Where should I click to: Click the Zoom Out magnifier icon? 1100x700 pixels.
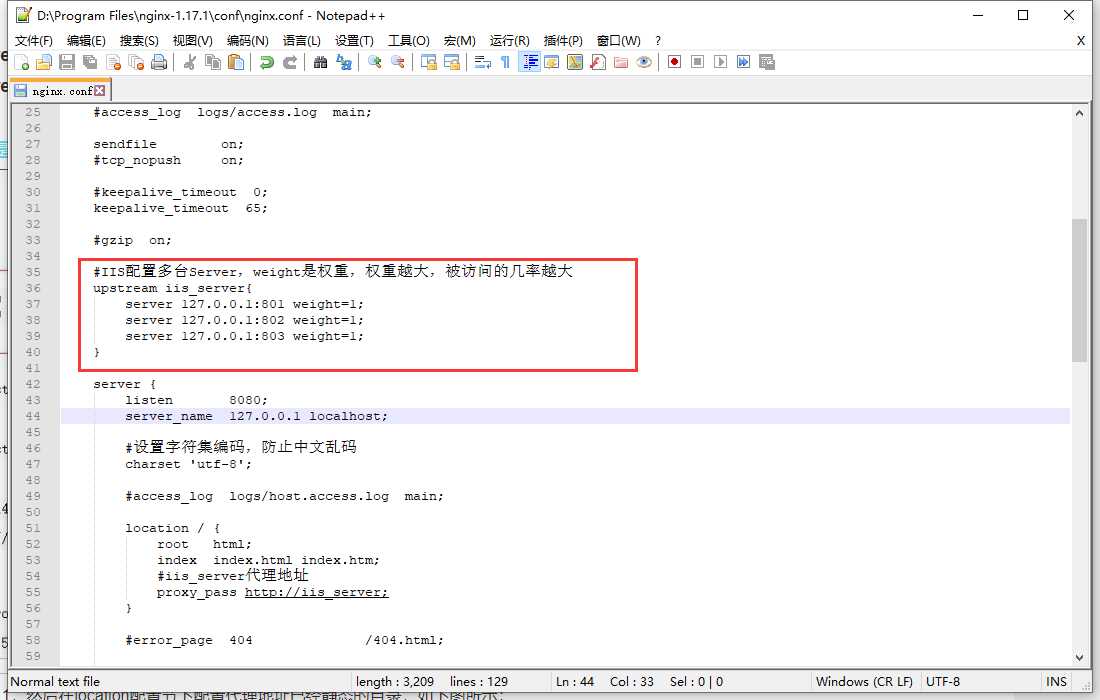[398, 62]
